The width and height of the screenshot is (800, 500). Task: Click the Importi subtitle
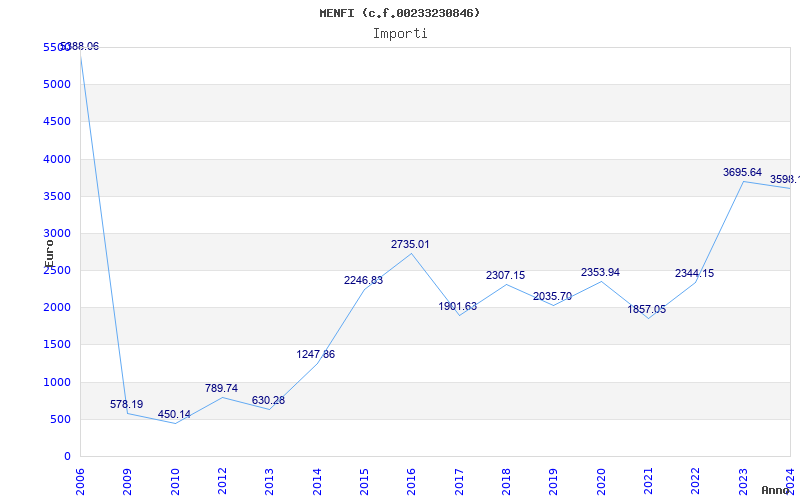400,34
